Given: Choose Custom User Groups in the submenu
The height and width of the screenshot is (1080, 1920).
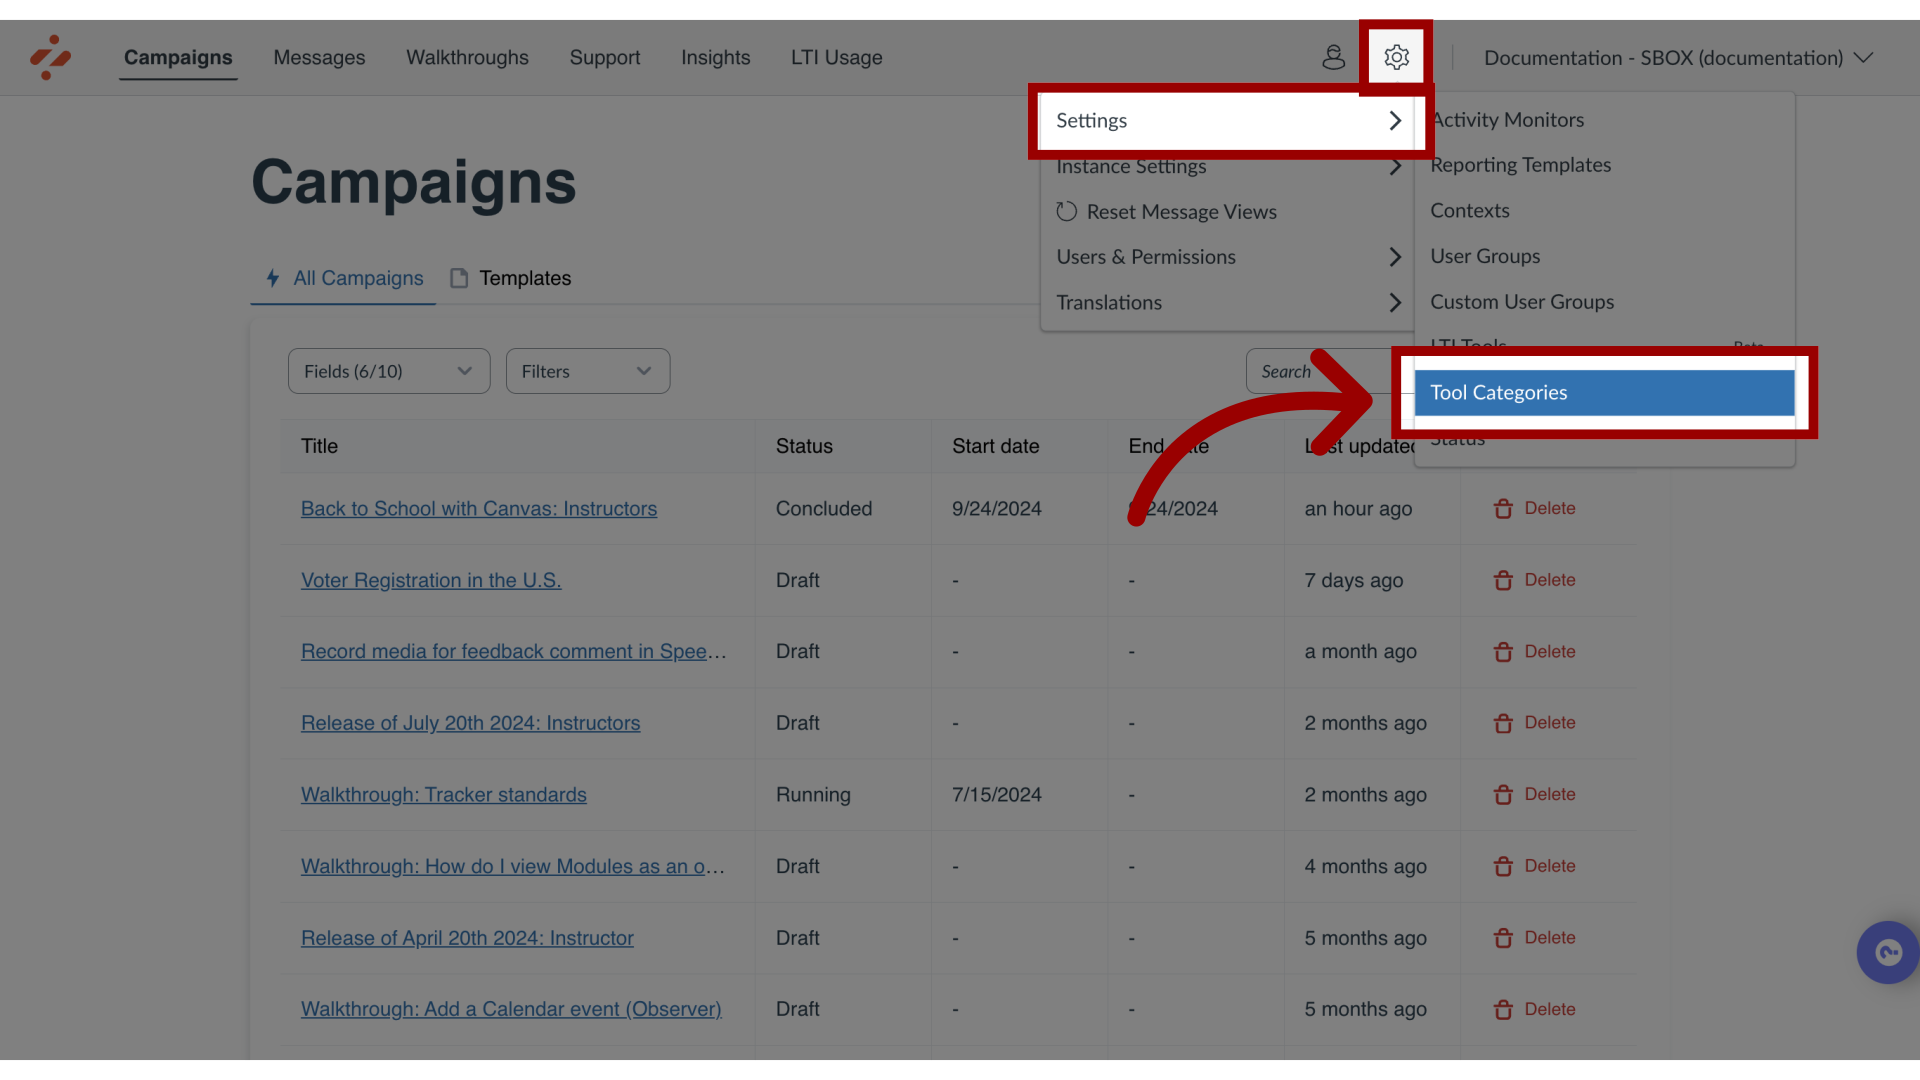Looking at the screenshot, I should click(x=1604, y=302).
